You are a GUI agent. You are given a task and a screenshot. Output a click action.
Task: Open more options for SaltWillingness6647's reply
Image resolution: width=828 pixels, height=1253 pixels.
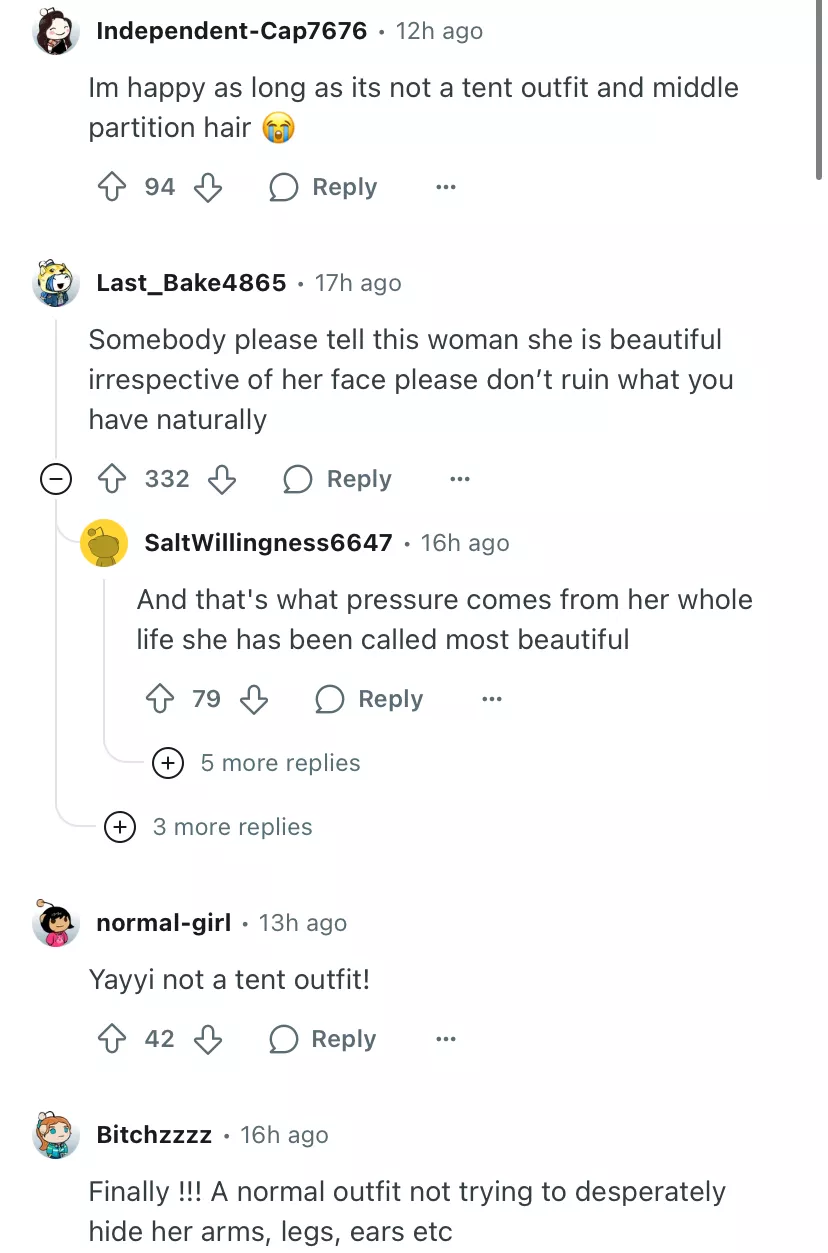492,699
